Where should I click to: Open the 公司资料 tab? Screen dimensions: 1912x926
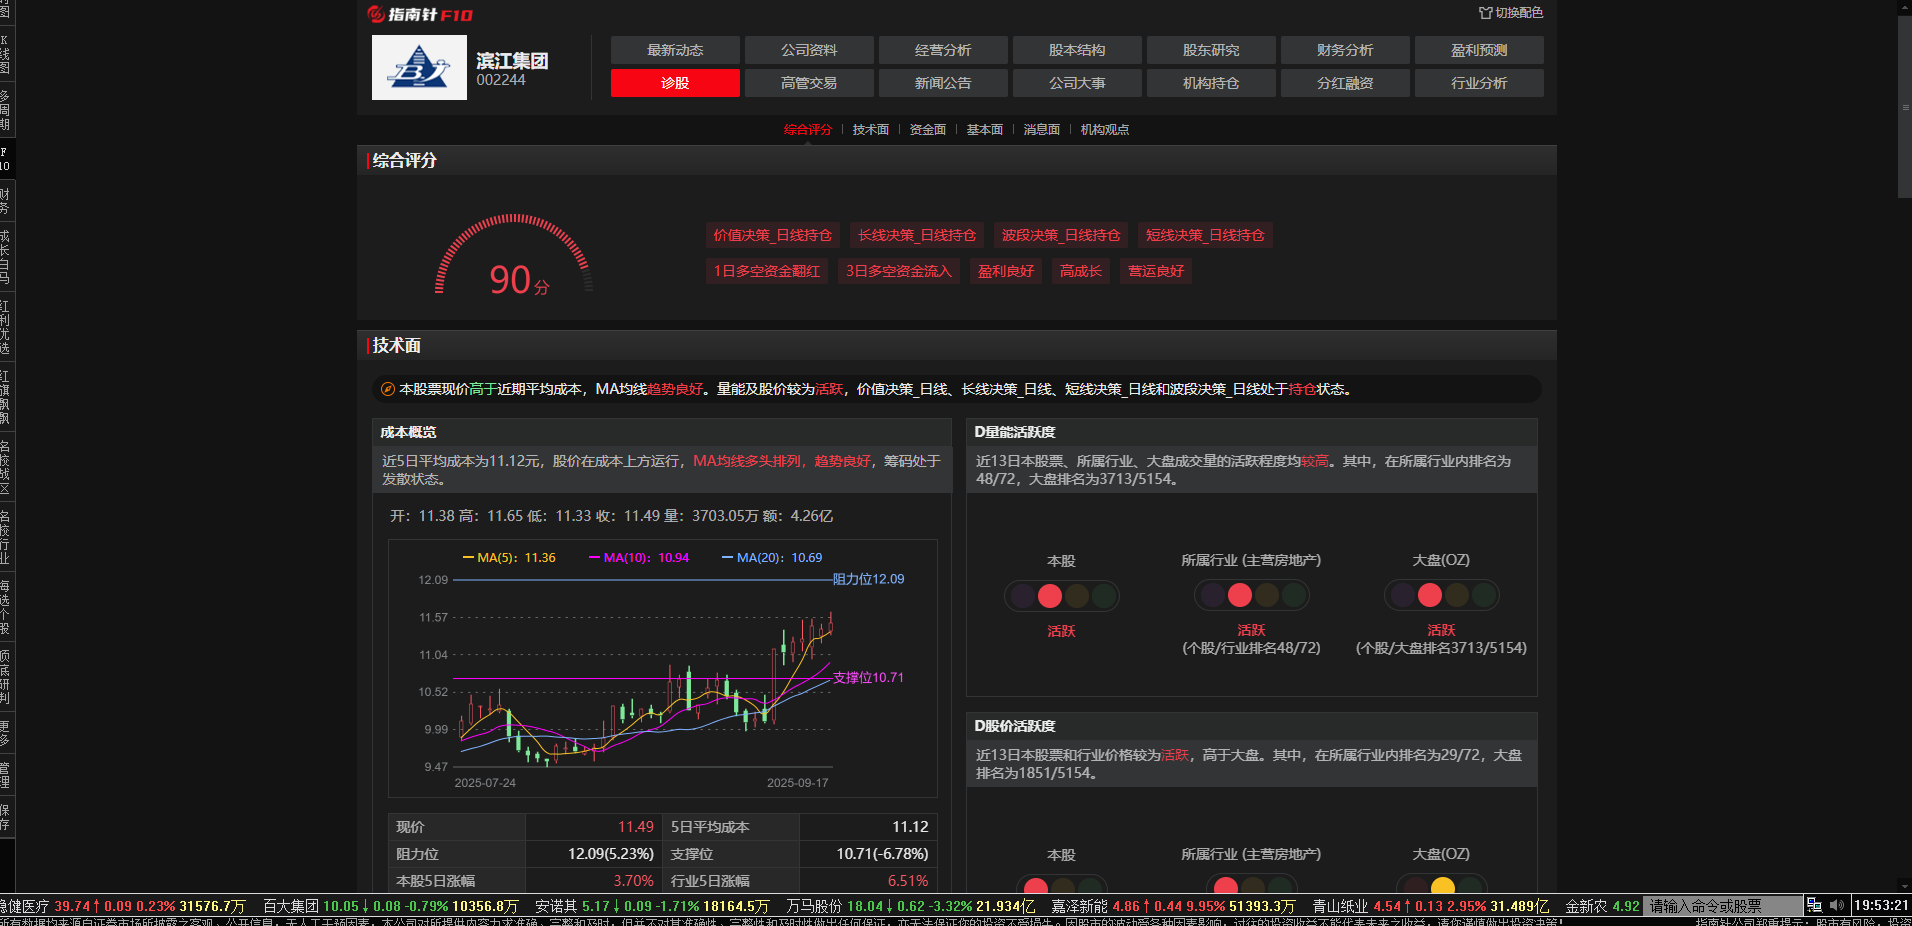click(809, 50)
